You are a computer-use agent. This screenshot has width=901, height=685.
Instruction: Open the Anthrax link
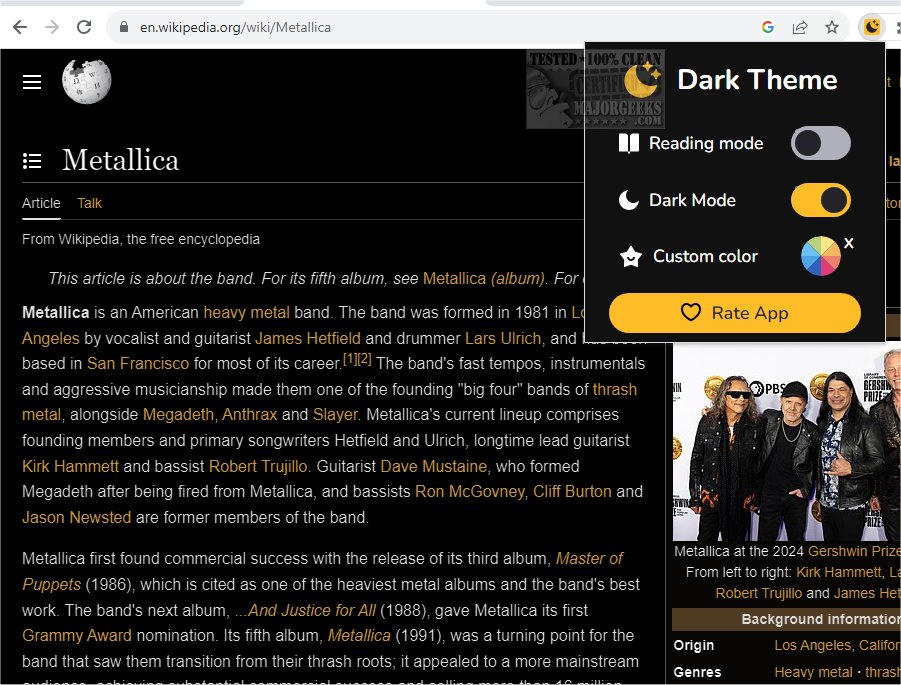249,414
